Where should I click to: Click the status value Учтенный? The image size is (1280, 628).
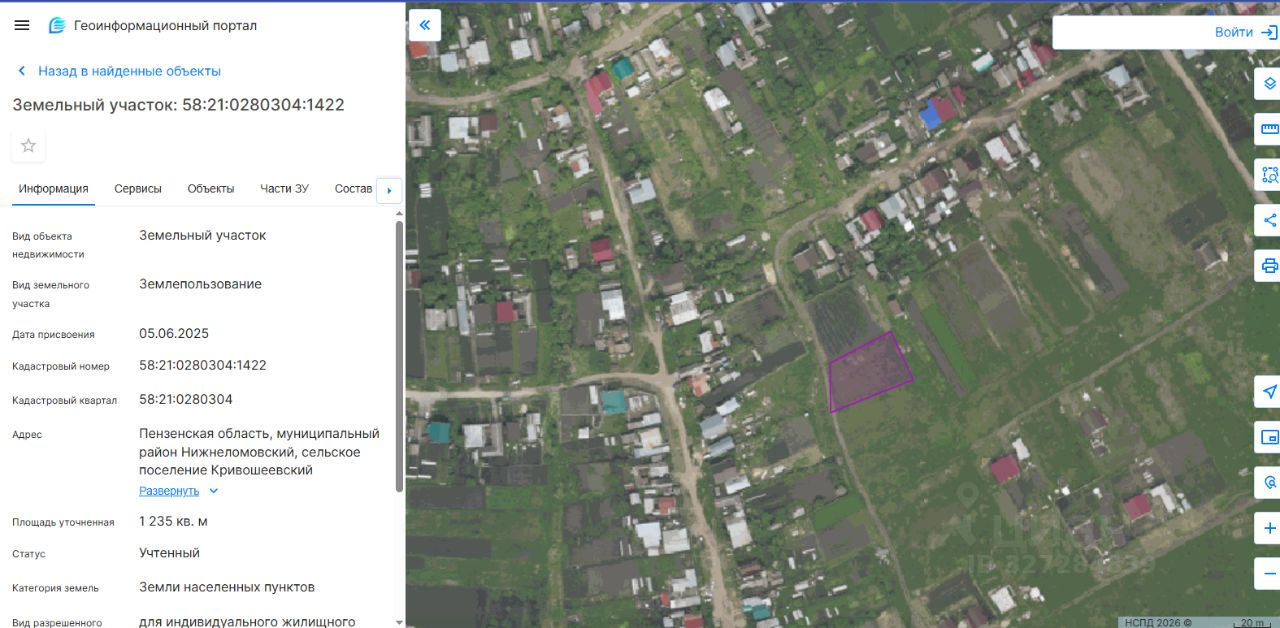pos(169,553)
